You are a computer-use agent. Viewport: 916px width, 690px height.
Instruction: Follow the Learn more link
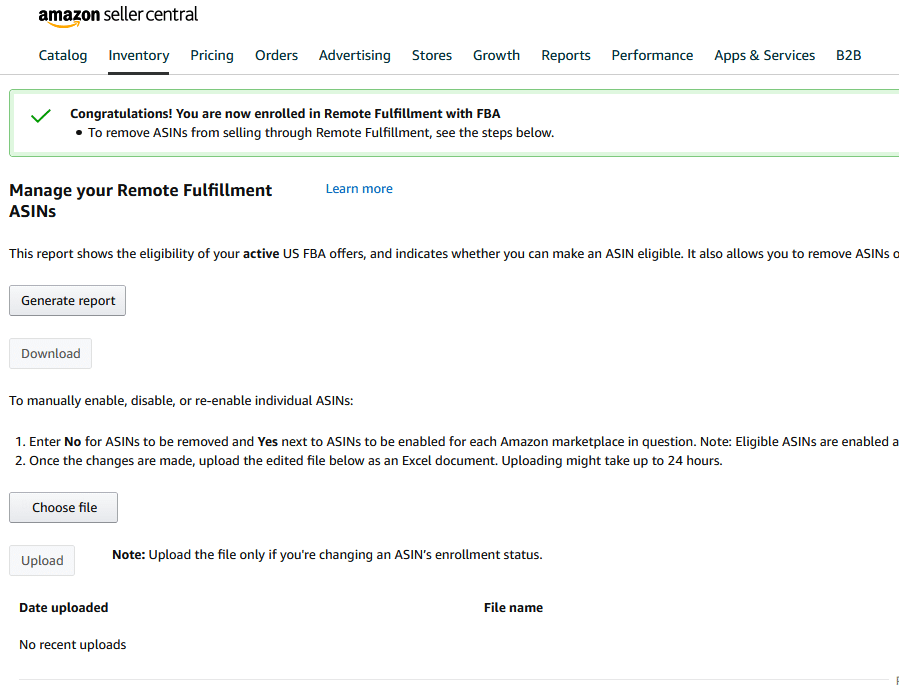(359, 189)
